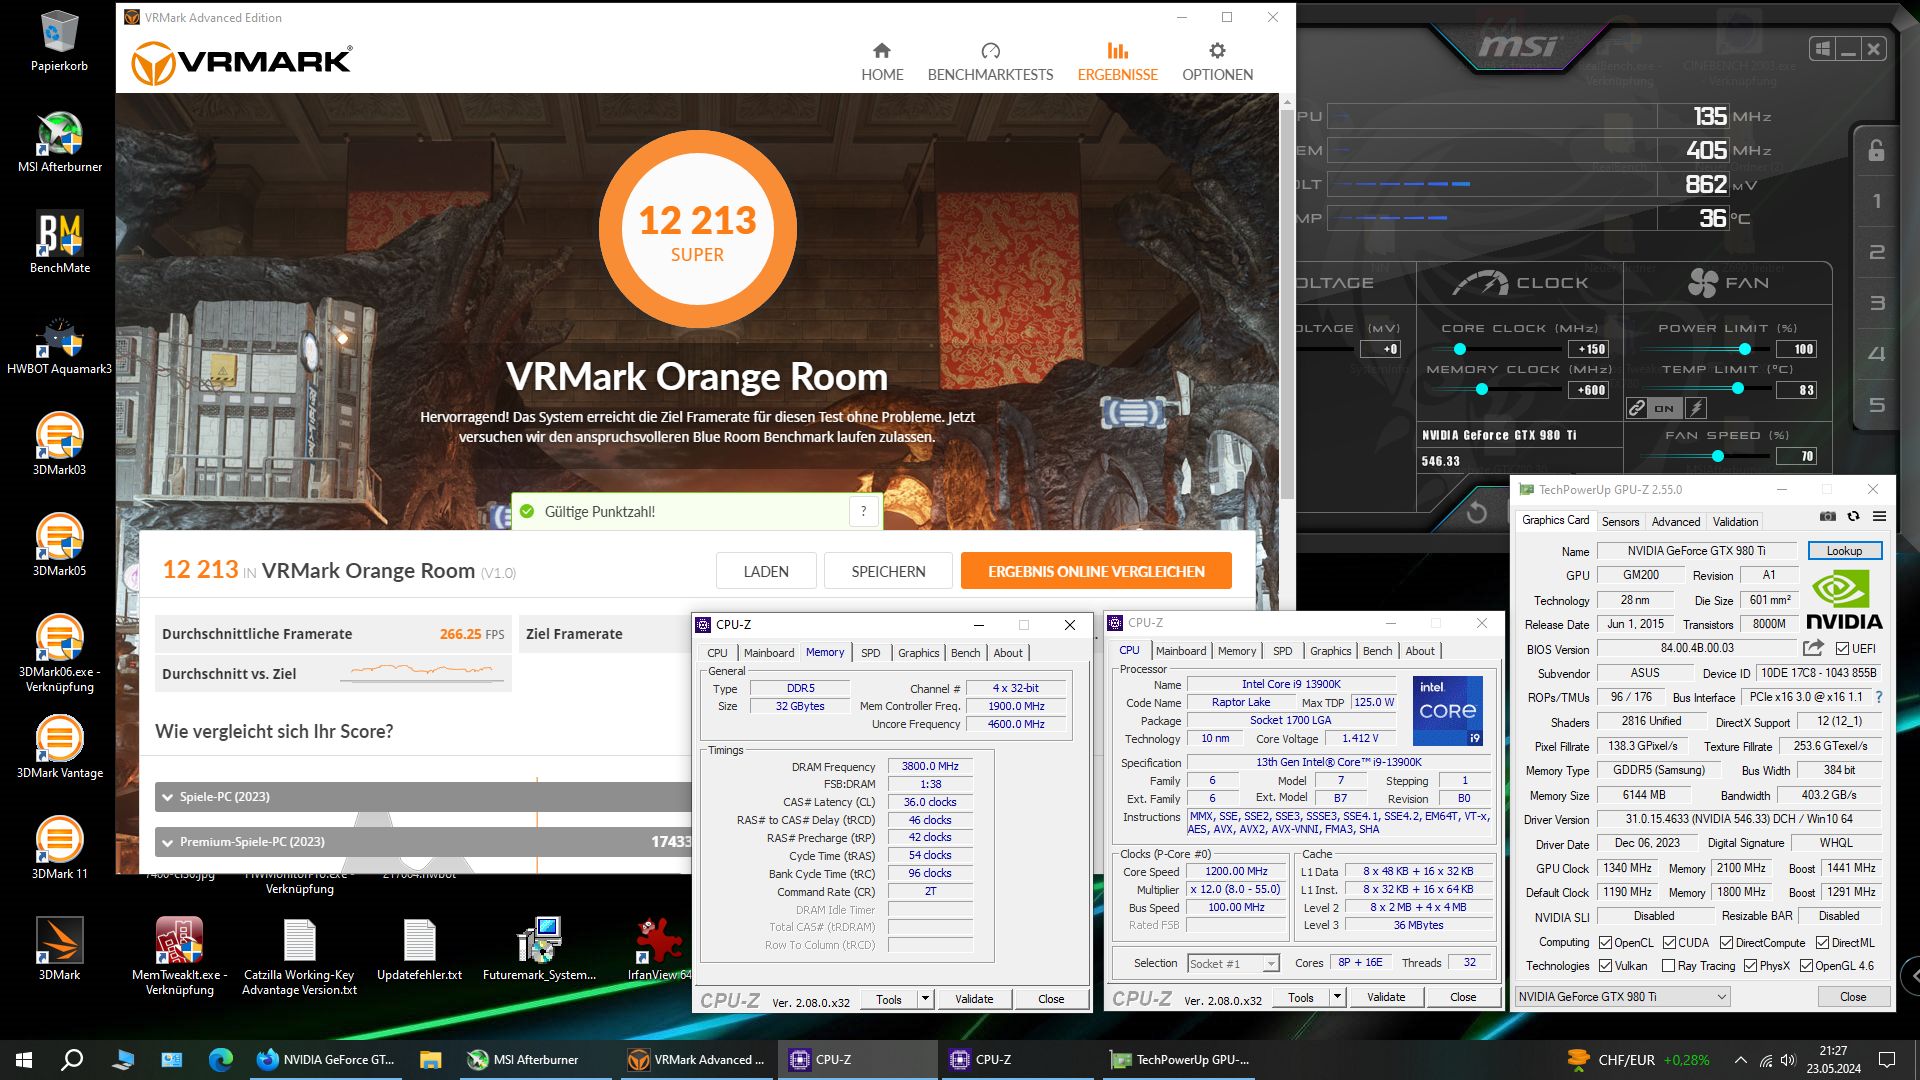1920x1080 pixels.
Task: Click the SPEICHERN button in VRMark
Action: 888,571
